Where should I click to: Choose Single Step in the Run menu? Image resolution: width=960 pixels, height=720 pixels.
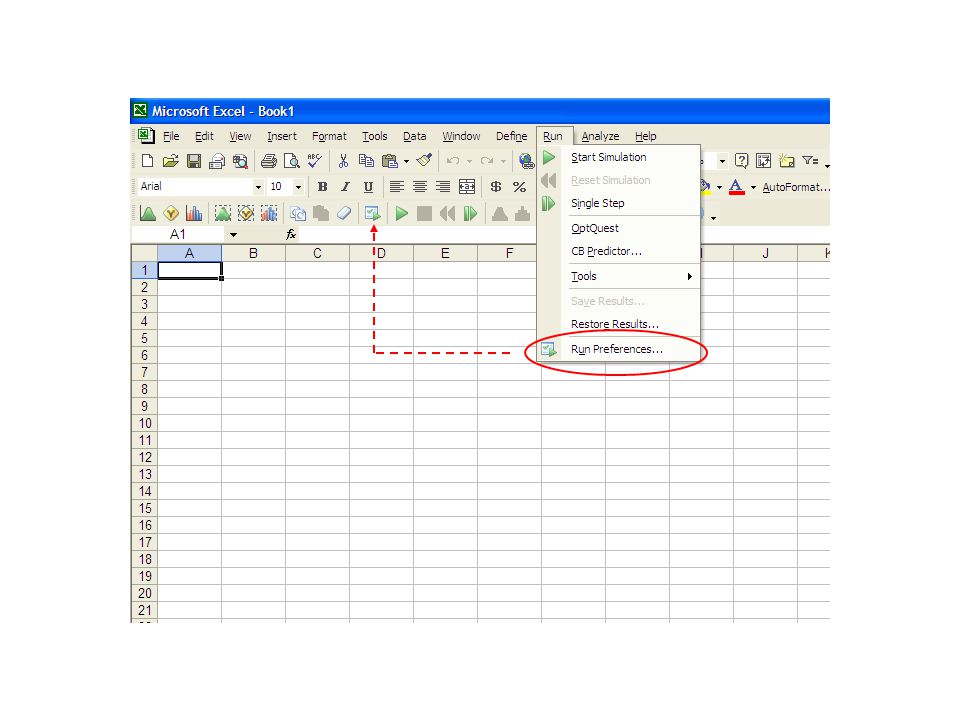(x=618, y=203)
